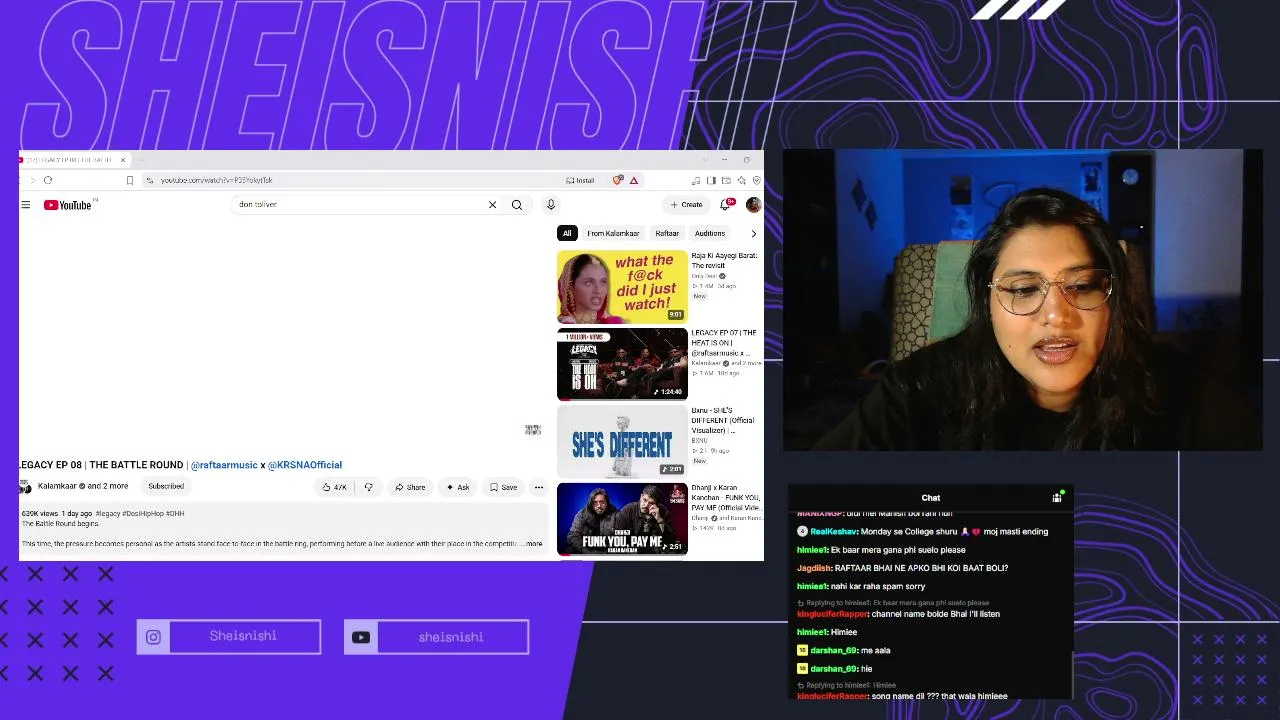Open YouTube notifications bell

point(727,205)
